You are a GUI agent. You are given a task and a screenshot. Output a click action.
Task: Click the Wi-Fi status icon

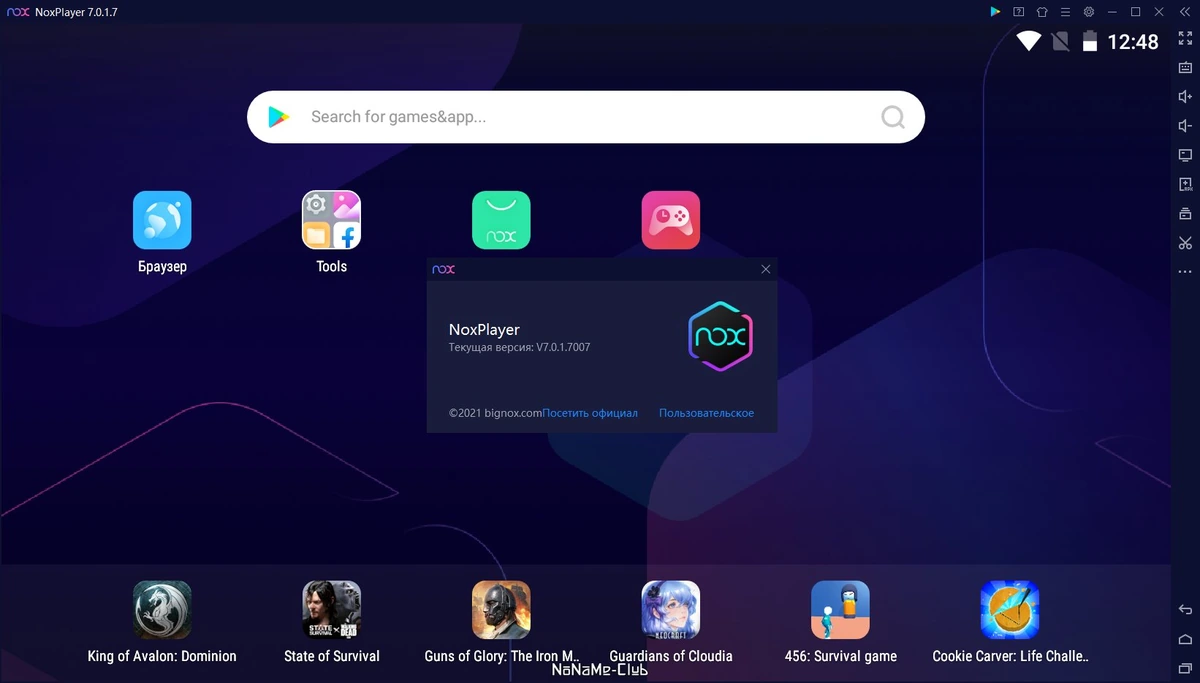(1029, 41)
